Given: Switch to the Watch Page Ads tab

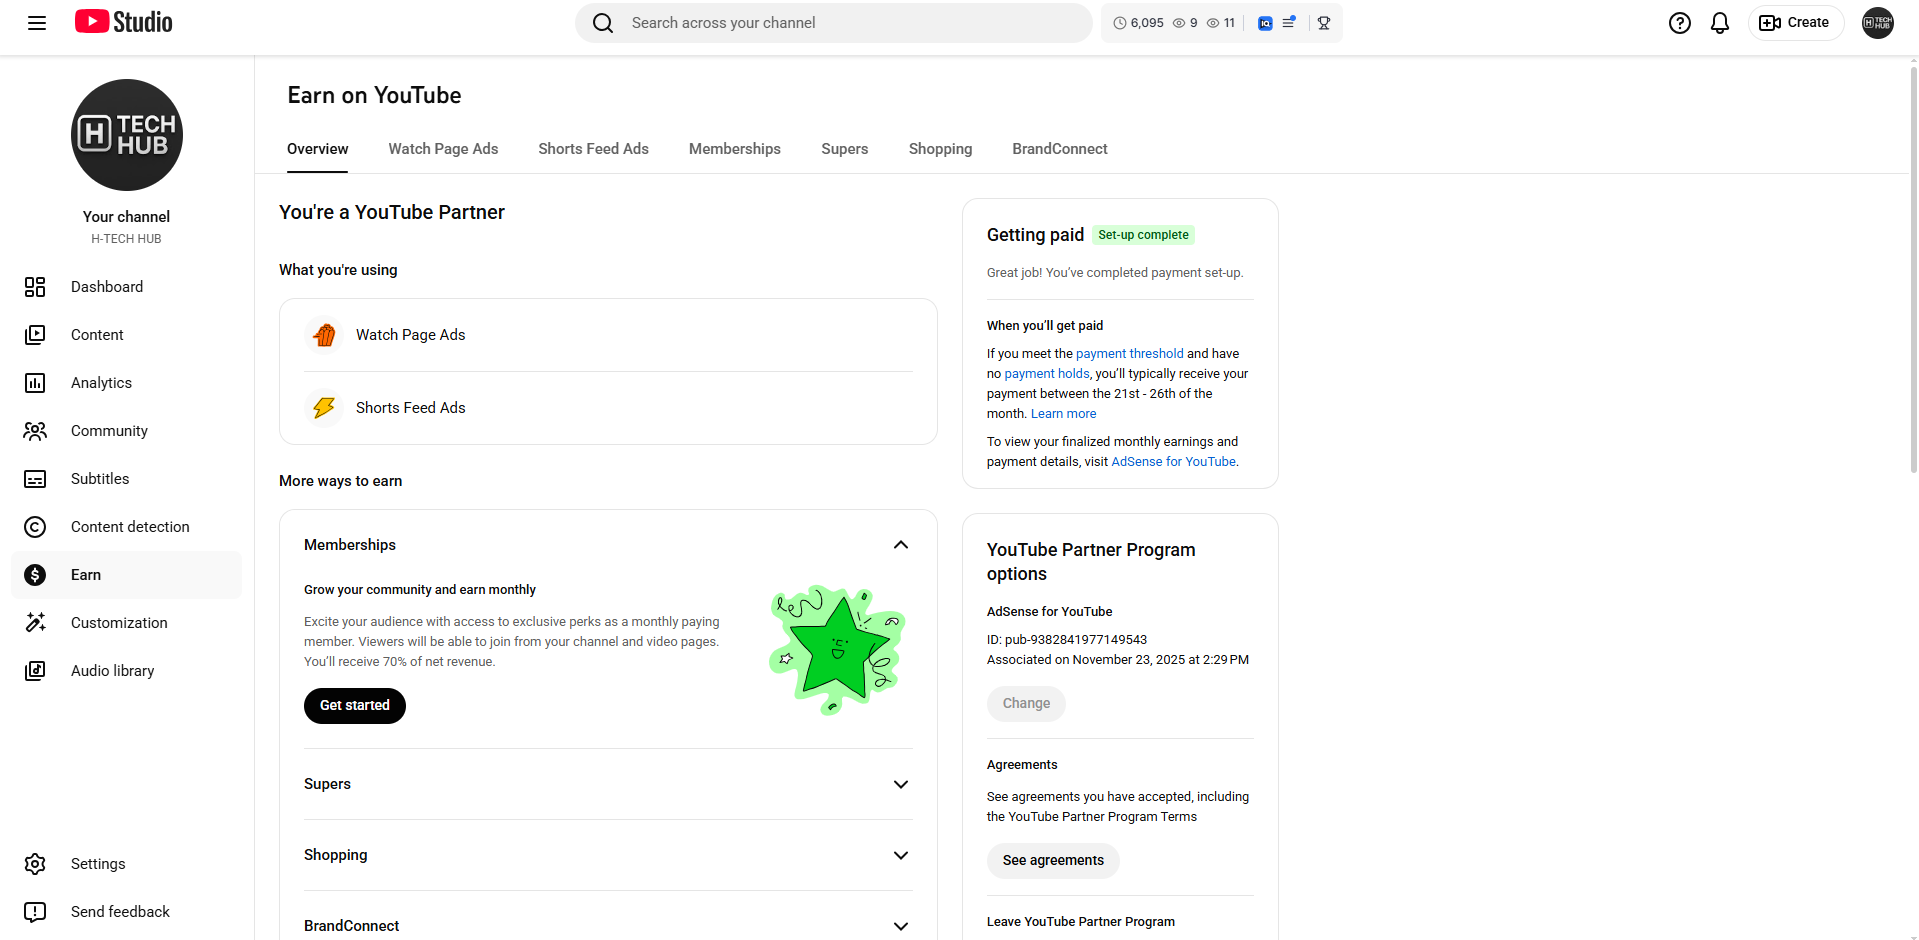Looking at the screenshot, I should point(443,149).
